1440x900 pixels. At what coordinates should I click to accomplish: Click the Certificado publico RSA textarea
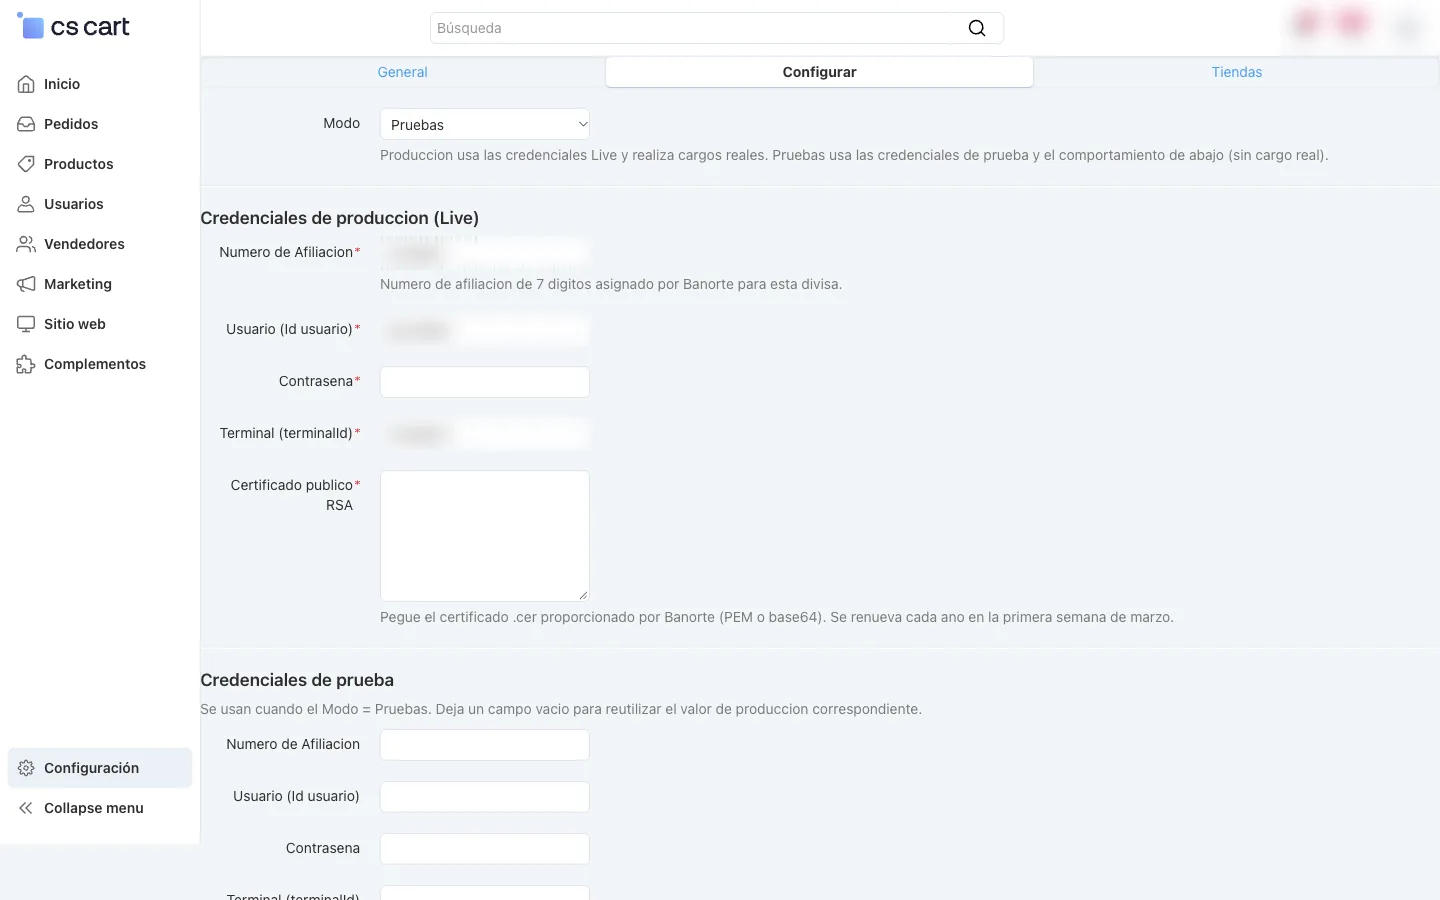tap(485, 536)
